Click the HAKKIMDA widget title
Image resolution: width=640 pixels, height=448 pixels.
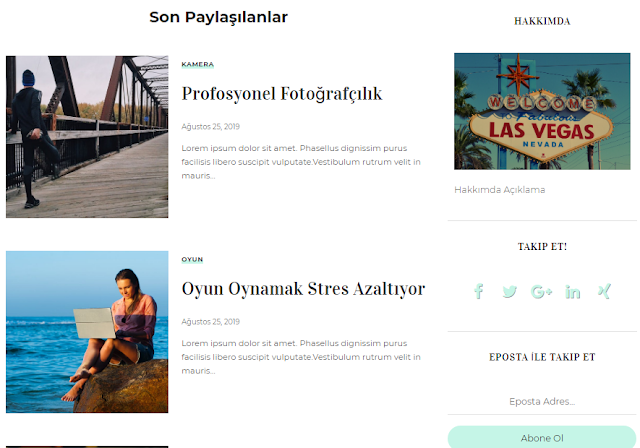pyautogui.click(x=542, y=21)
